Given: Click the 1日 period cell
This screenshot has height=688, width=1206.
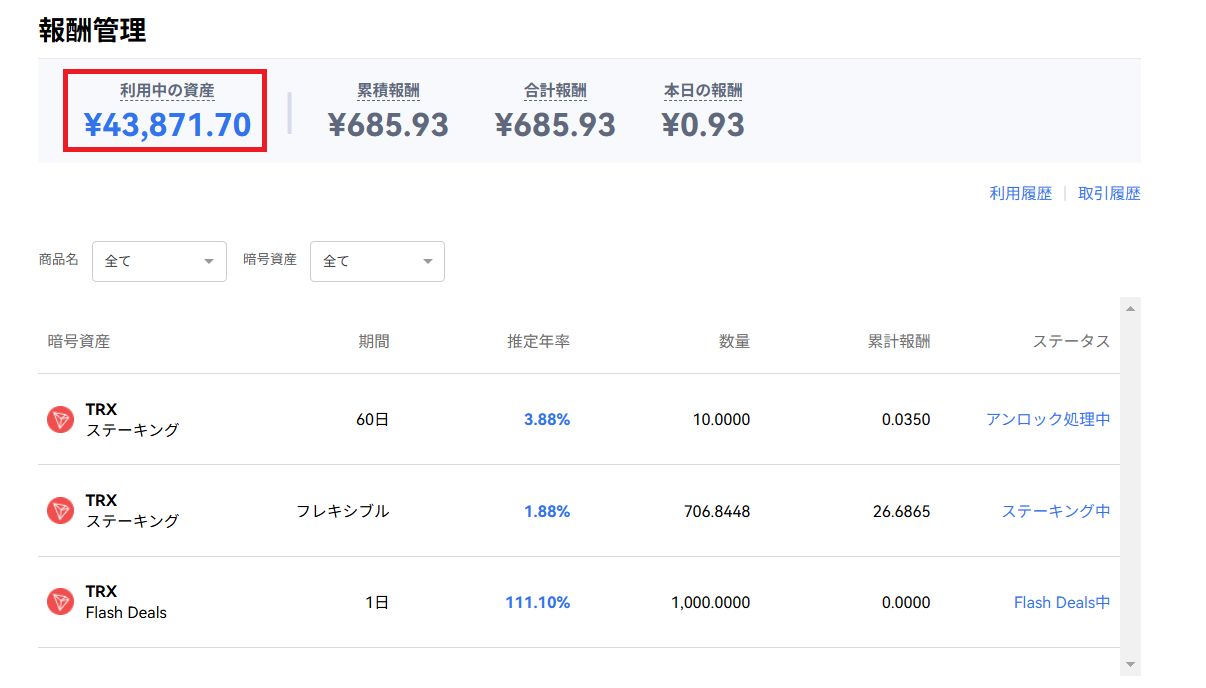Looking at the screenshot, I should coord(377,602).
